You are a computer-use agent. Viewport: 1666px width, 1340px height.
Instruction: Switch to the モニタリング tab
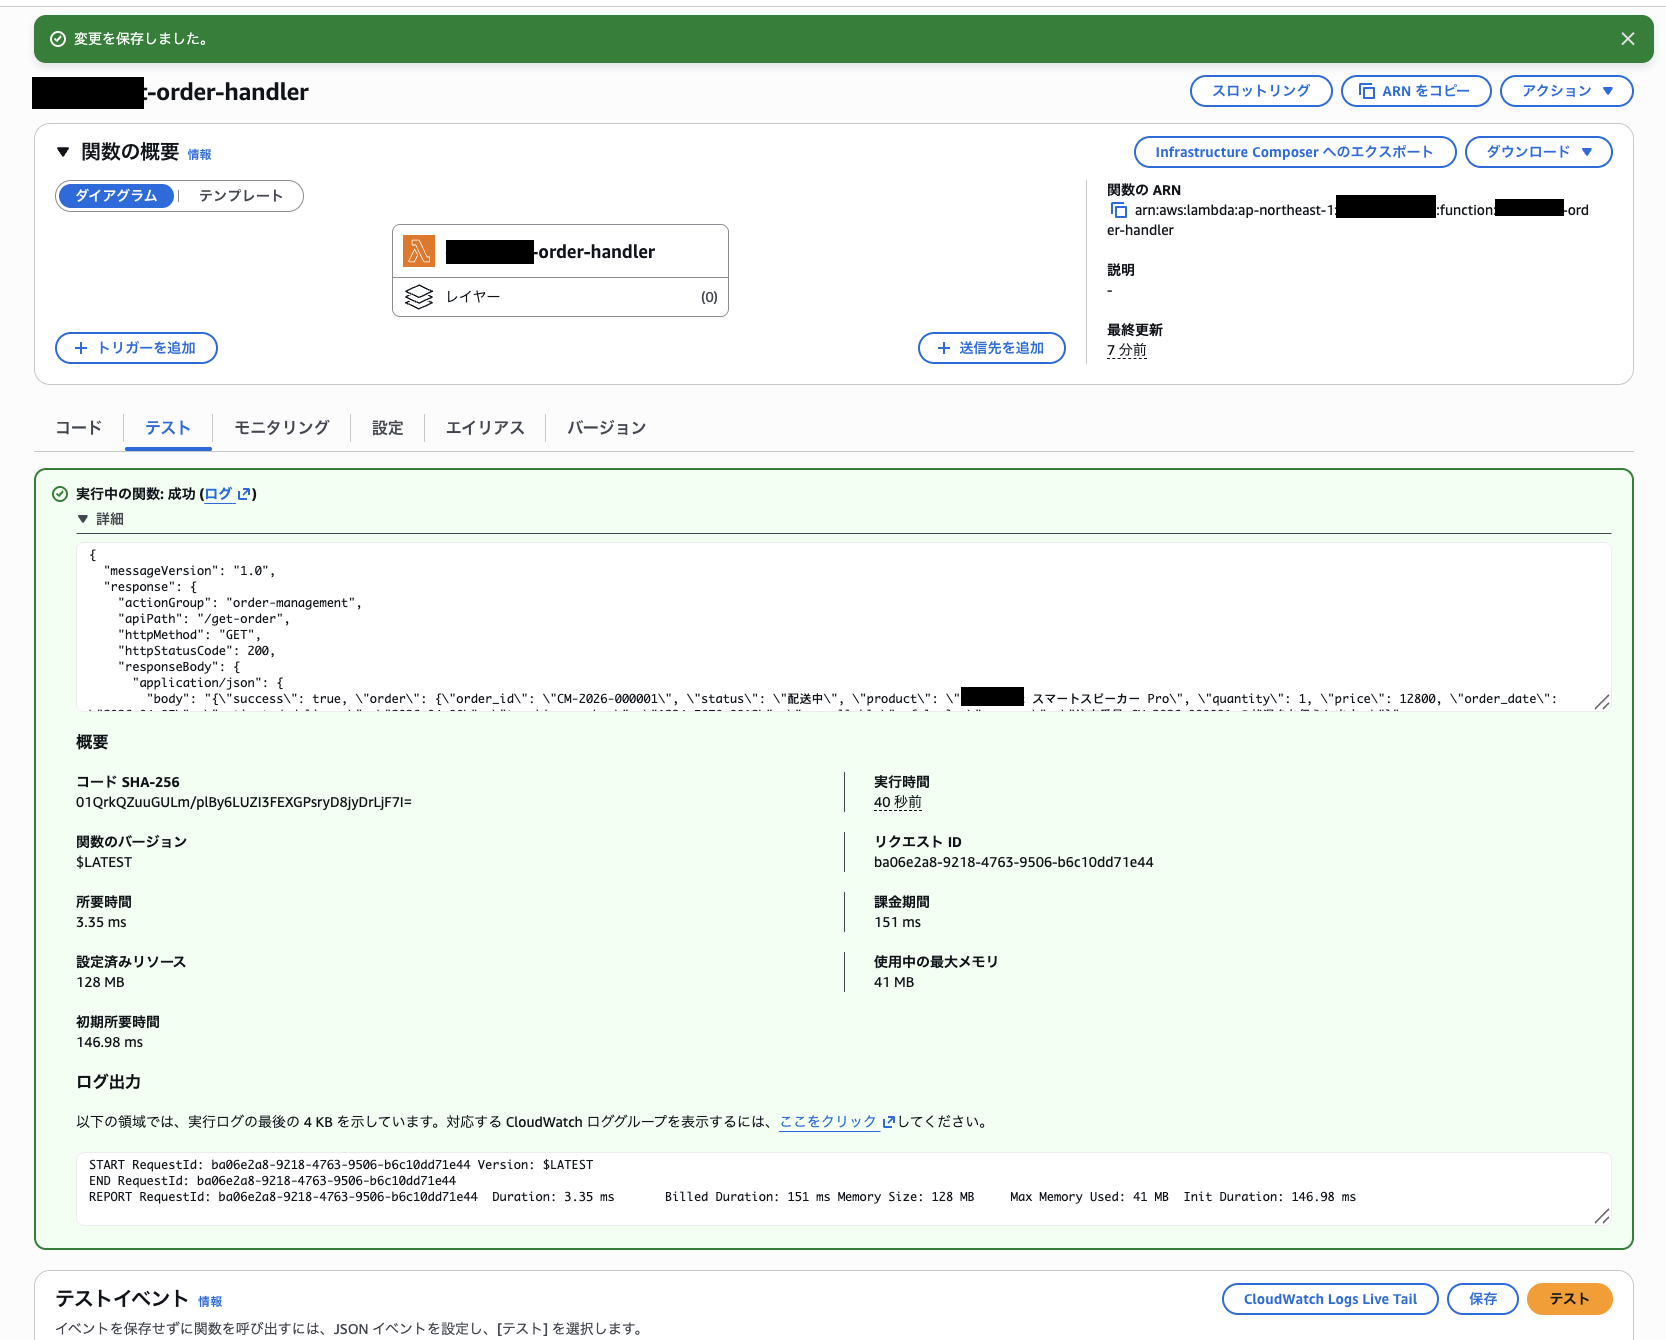(281, 427)
